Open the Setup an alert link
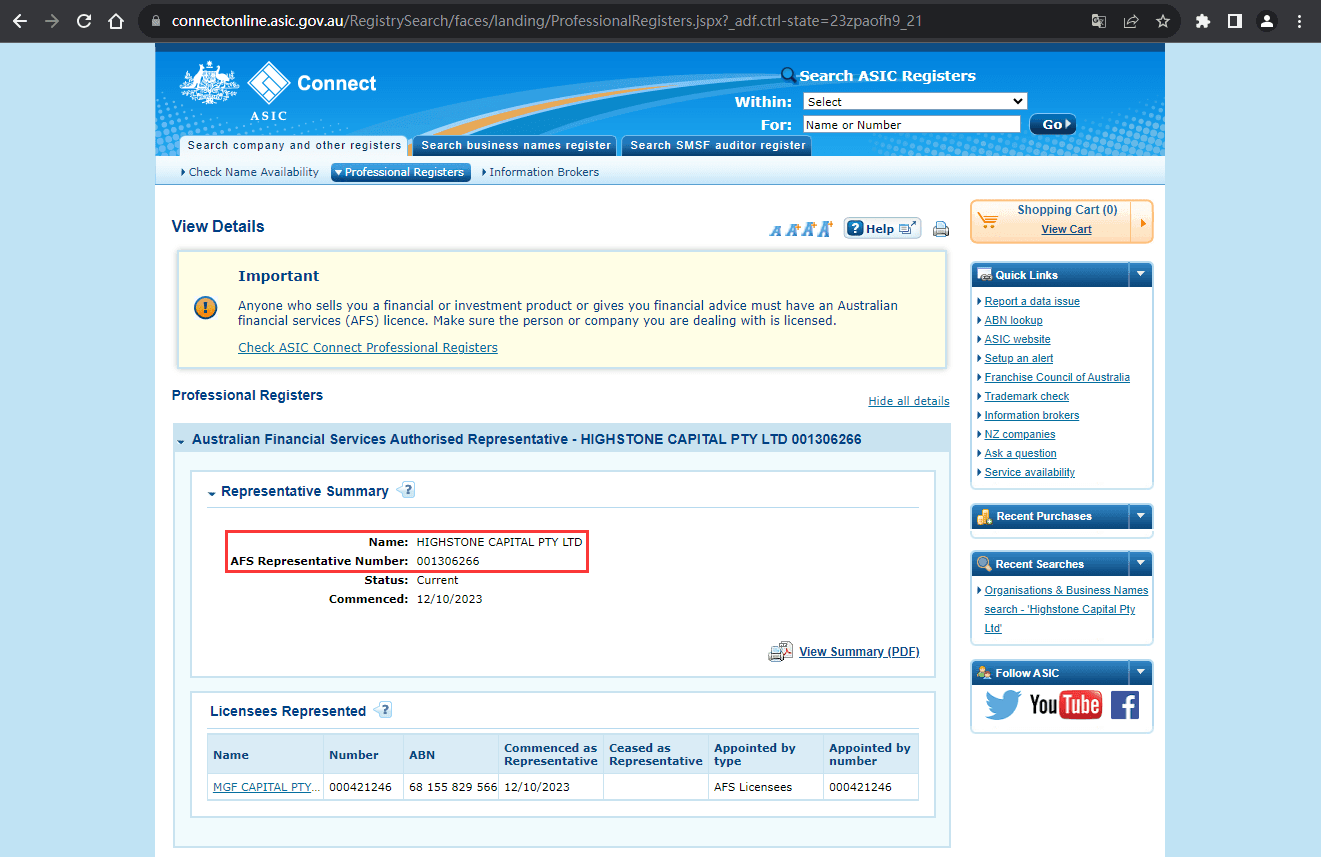Screen dimensions: 1321x857 click(x=1019, y=358)
